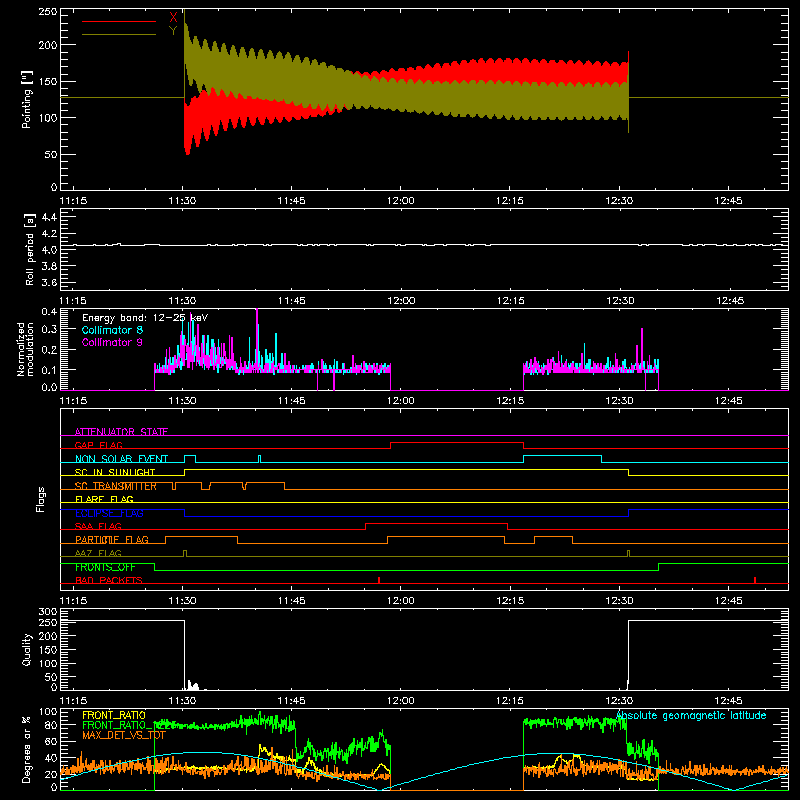Click the 4.4 tick on Roll period axis
Screen dimensions: 800x800
(x=49, y=217)
